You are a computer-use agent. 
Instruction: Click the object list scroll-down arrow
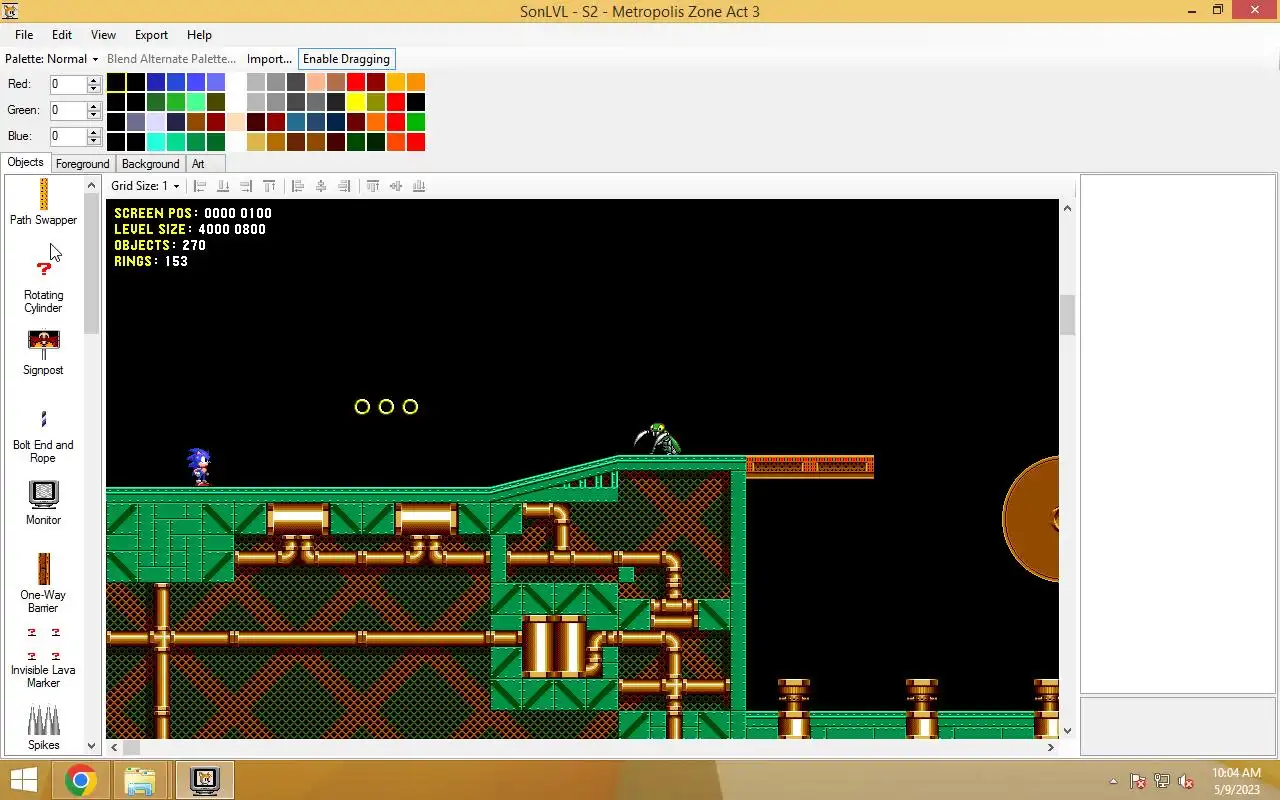[91, 745]
